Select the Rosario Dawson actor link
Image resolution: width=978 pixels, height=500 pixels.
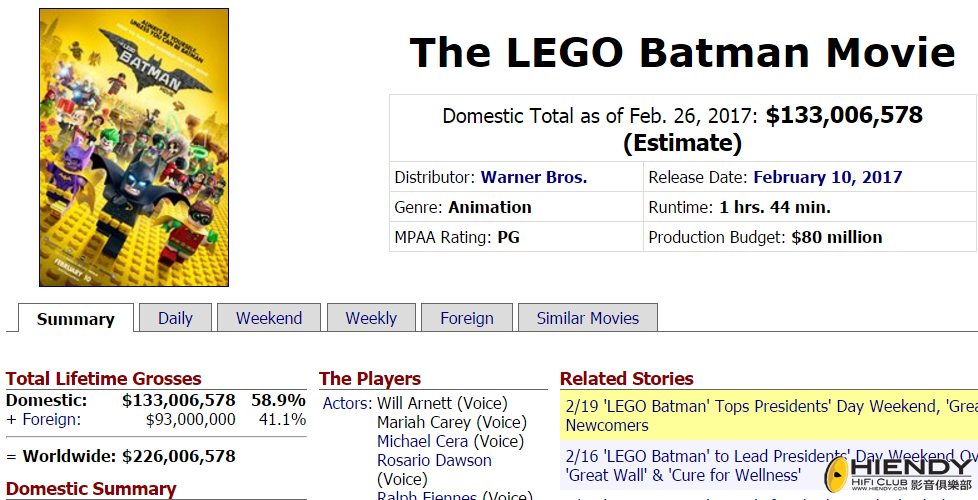tap(434, 461)
